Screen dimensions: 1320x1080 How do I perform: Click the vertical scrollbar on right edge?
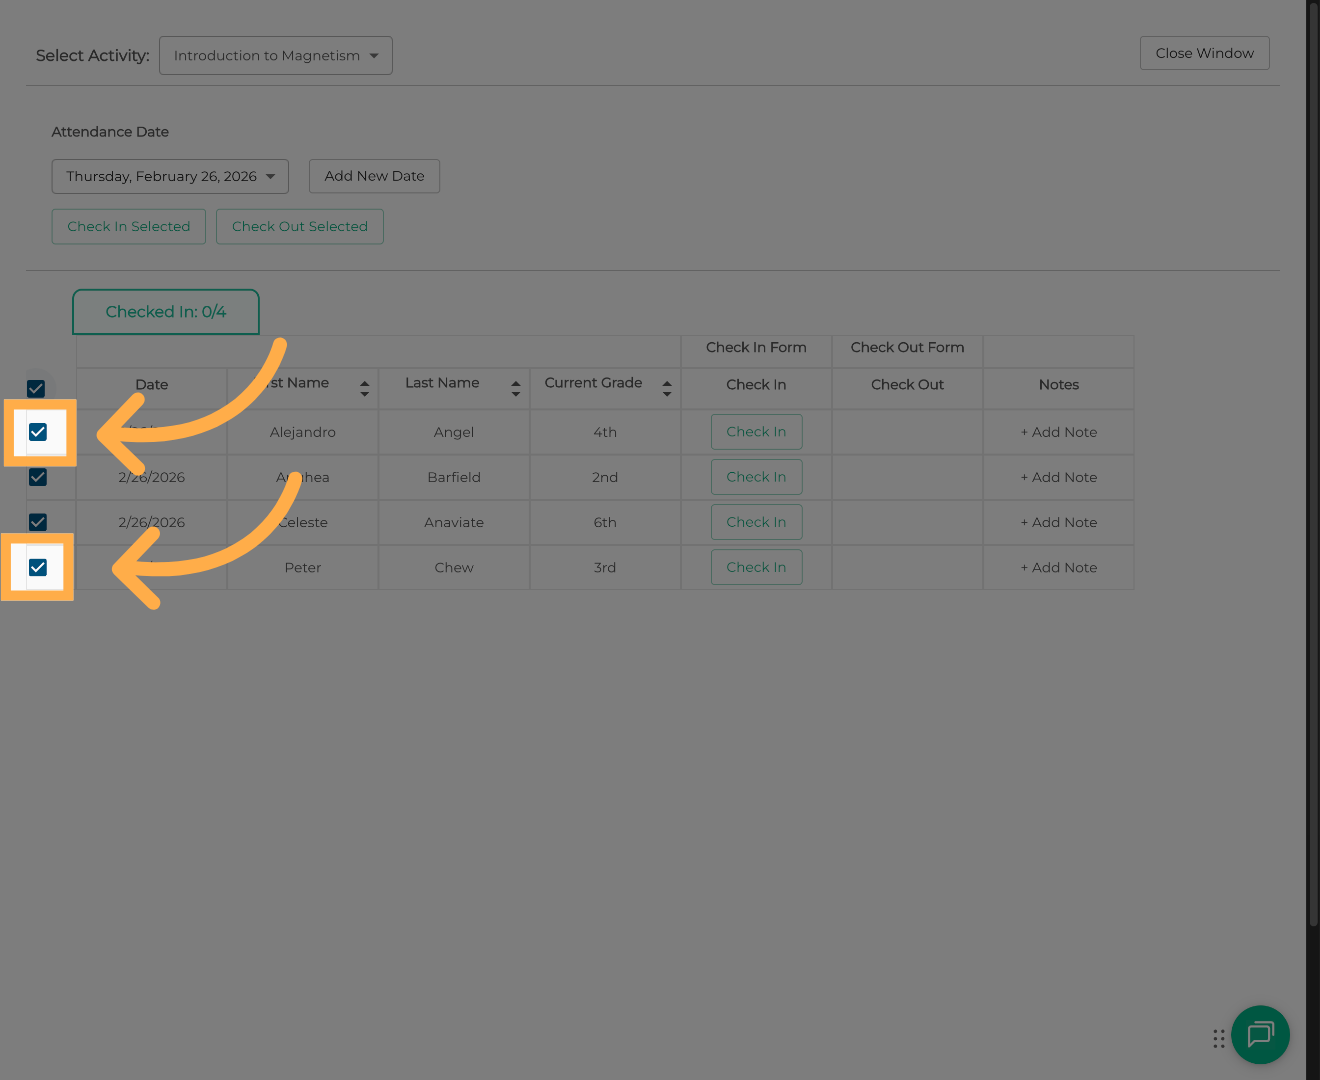[1313, 460]
